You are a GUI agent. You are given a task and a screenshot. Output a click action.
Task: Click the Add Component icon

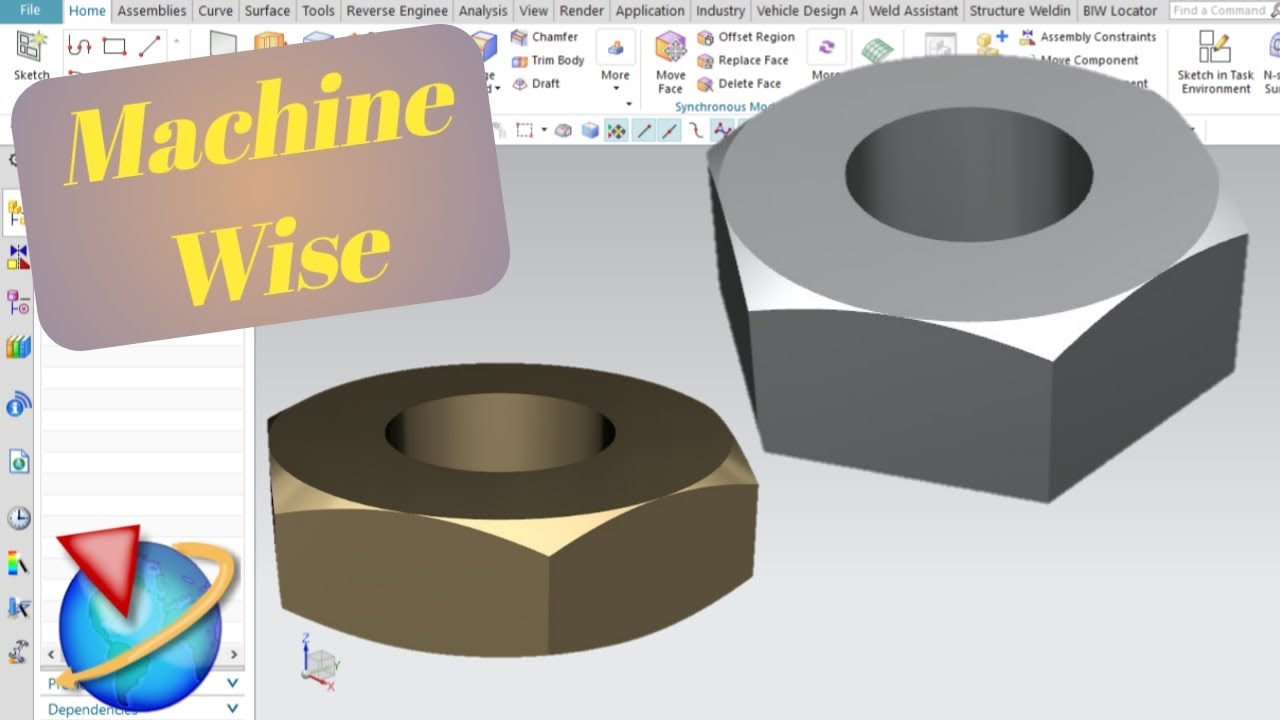coord(993,44)
